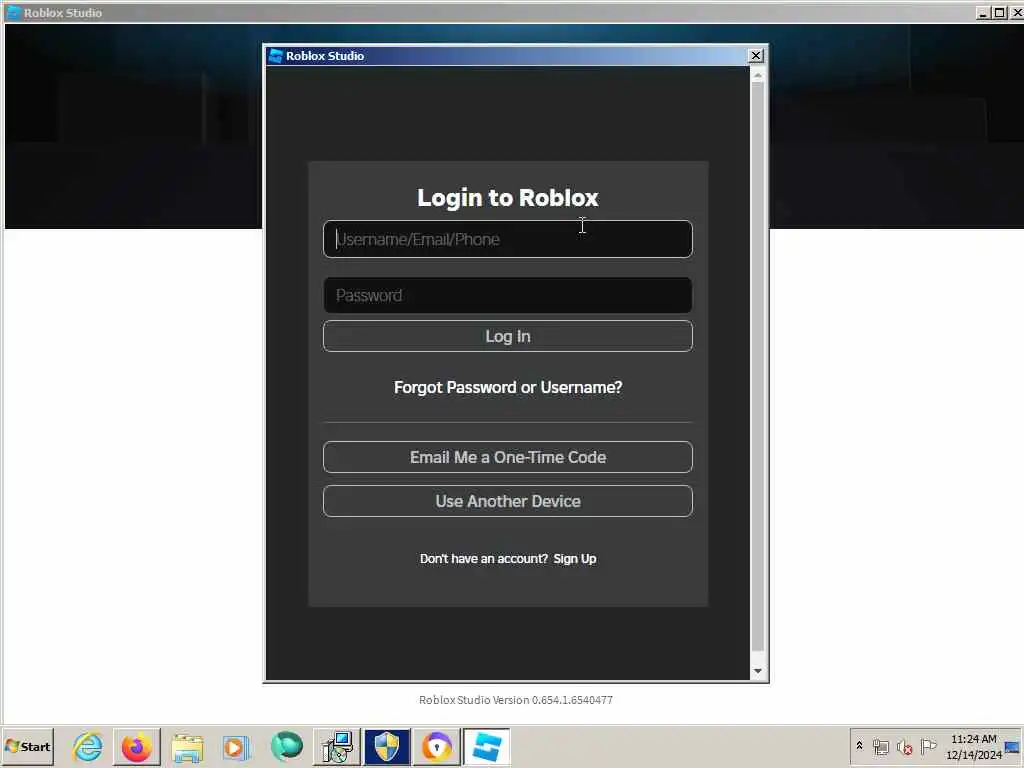Click the Username/Email/Phone input field

coord(507,239)
